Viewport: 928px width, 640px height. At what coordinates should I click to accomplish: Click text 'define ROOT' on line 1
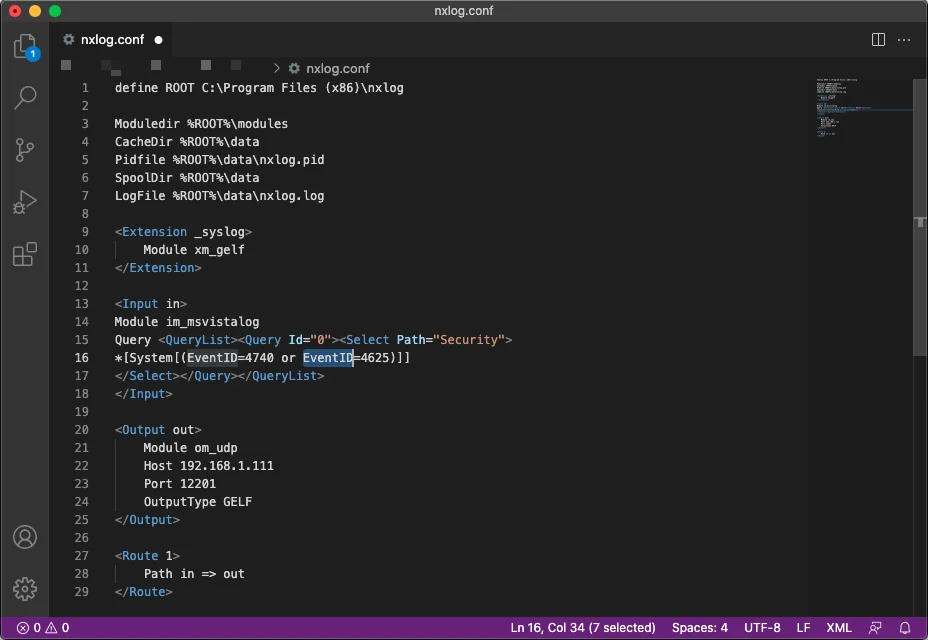[x=154, y=88]
